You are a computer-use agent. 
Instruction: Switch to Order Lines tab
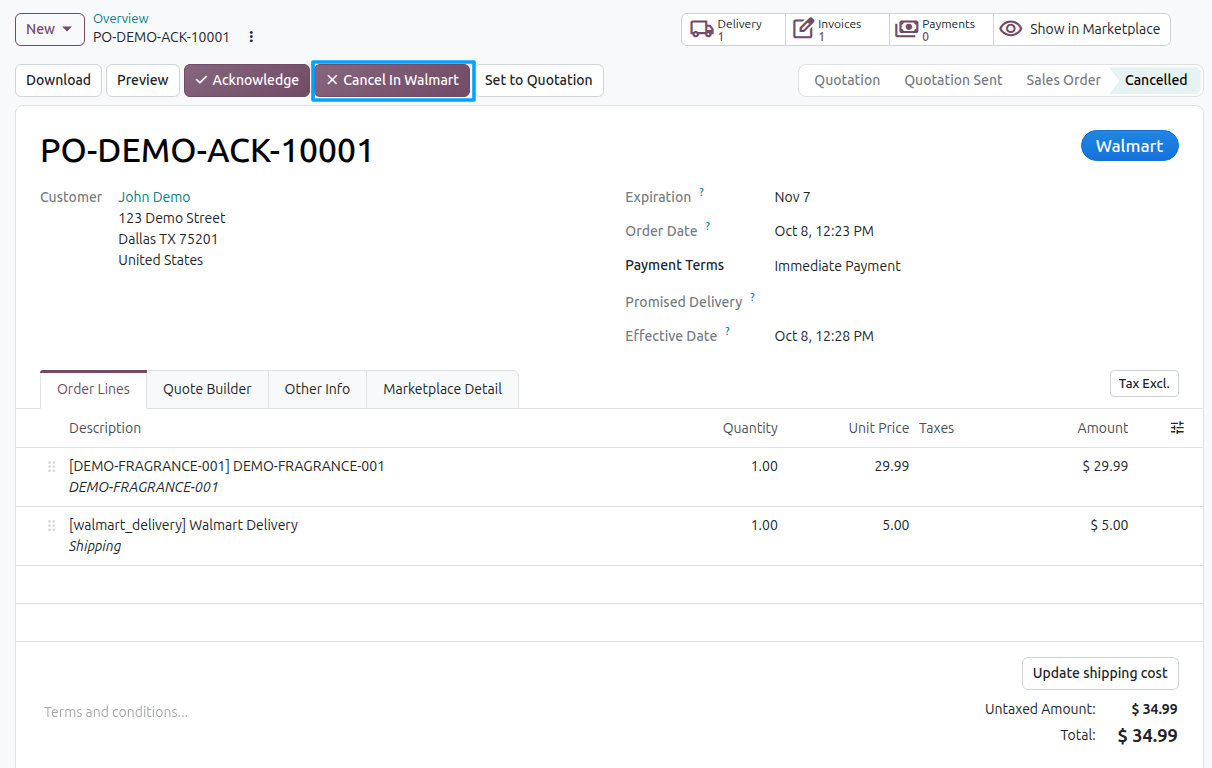(x=94, y=389)
